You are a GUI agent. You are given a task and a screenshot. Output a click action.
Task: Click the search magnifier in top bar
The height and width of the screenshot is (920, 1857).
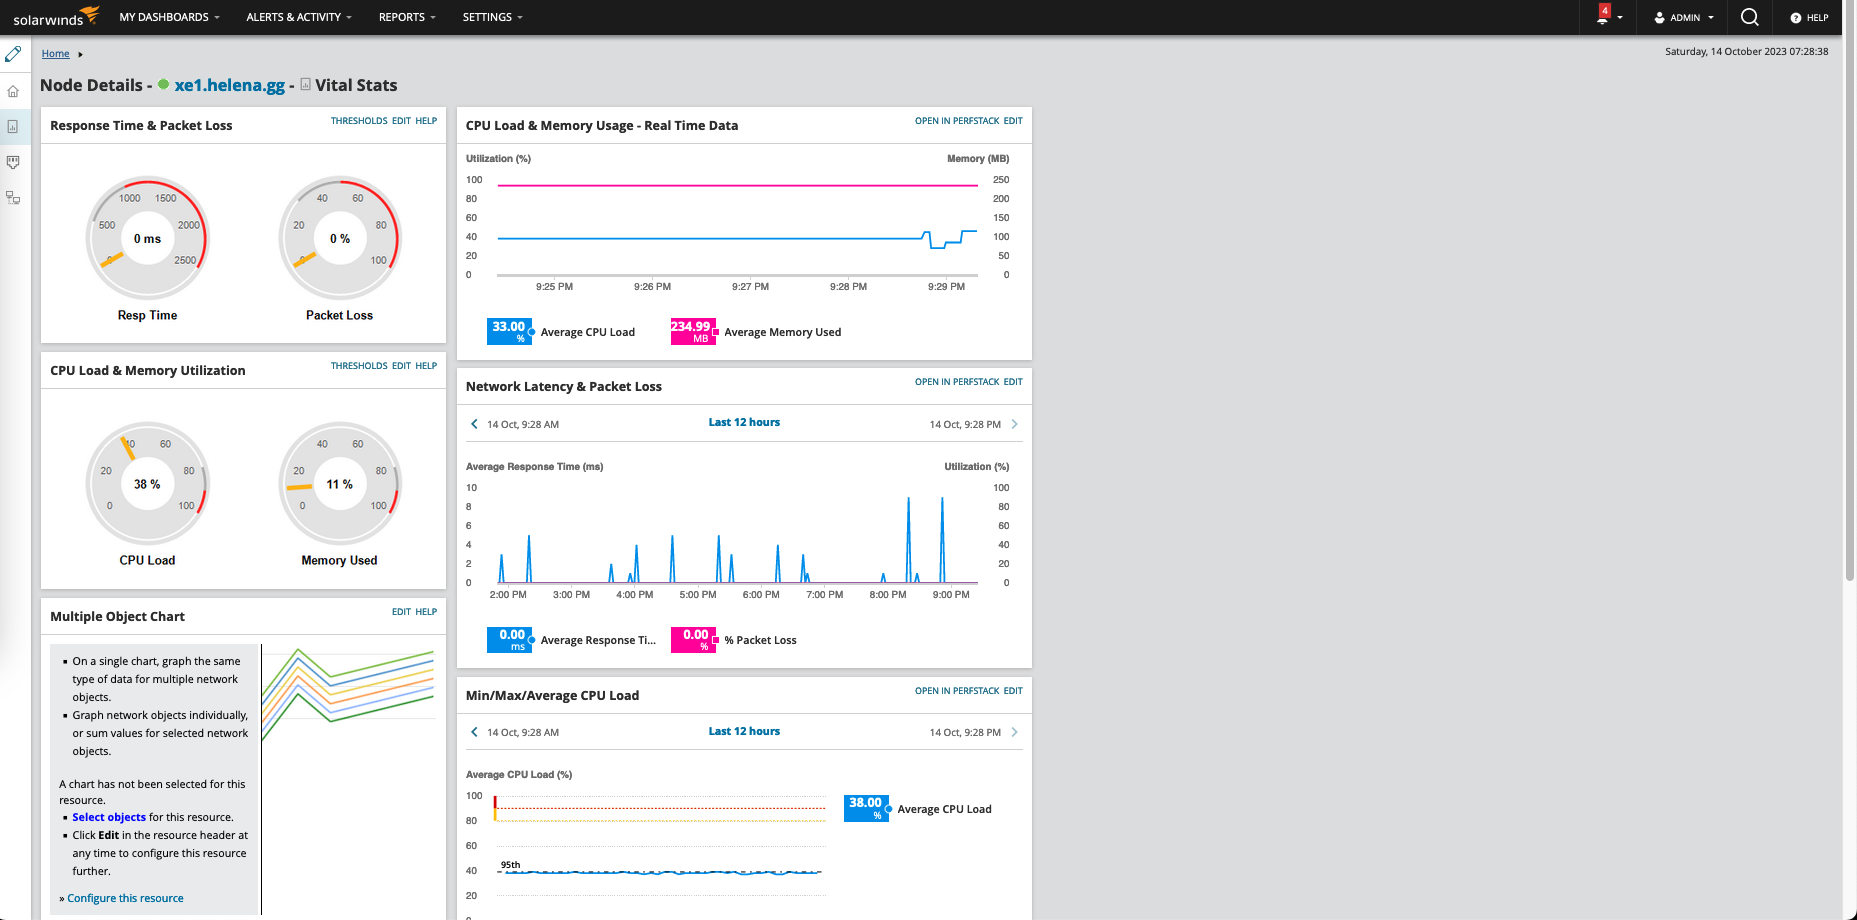click(x=1749, y=17)
